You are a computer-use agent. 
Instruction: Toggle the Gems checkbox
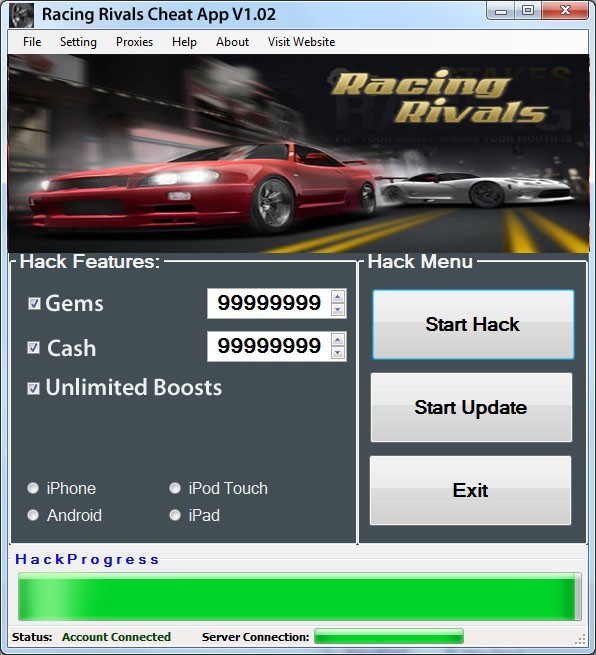point(34,303)
